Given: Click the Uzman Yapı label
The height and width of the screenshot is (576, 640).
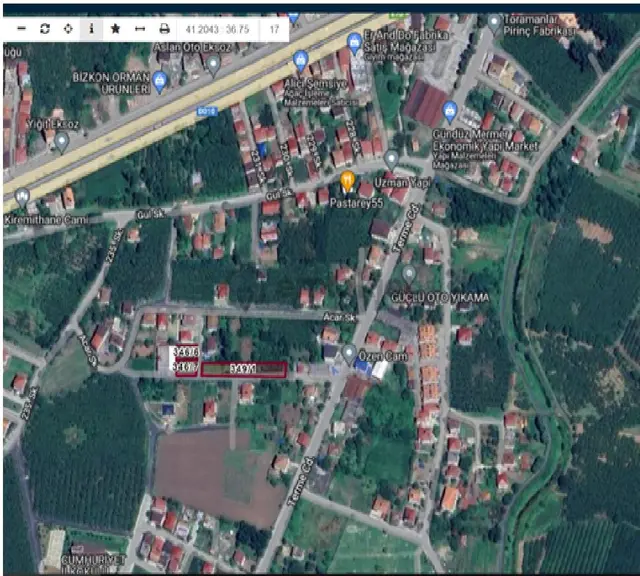Looking at the screenshot, I should pyautogui.click(x=402, y=183).
